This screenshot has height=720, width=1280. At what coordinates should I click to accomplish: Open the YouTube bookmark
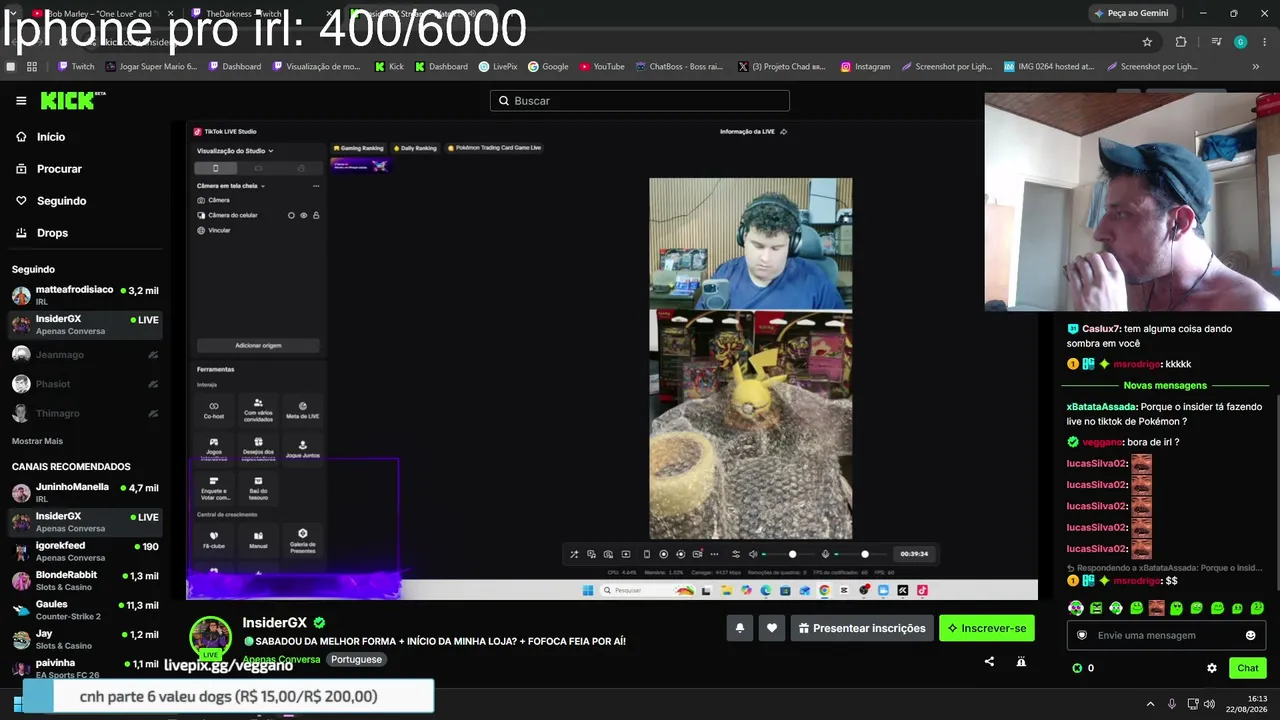(x=601, y=67)
